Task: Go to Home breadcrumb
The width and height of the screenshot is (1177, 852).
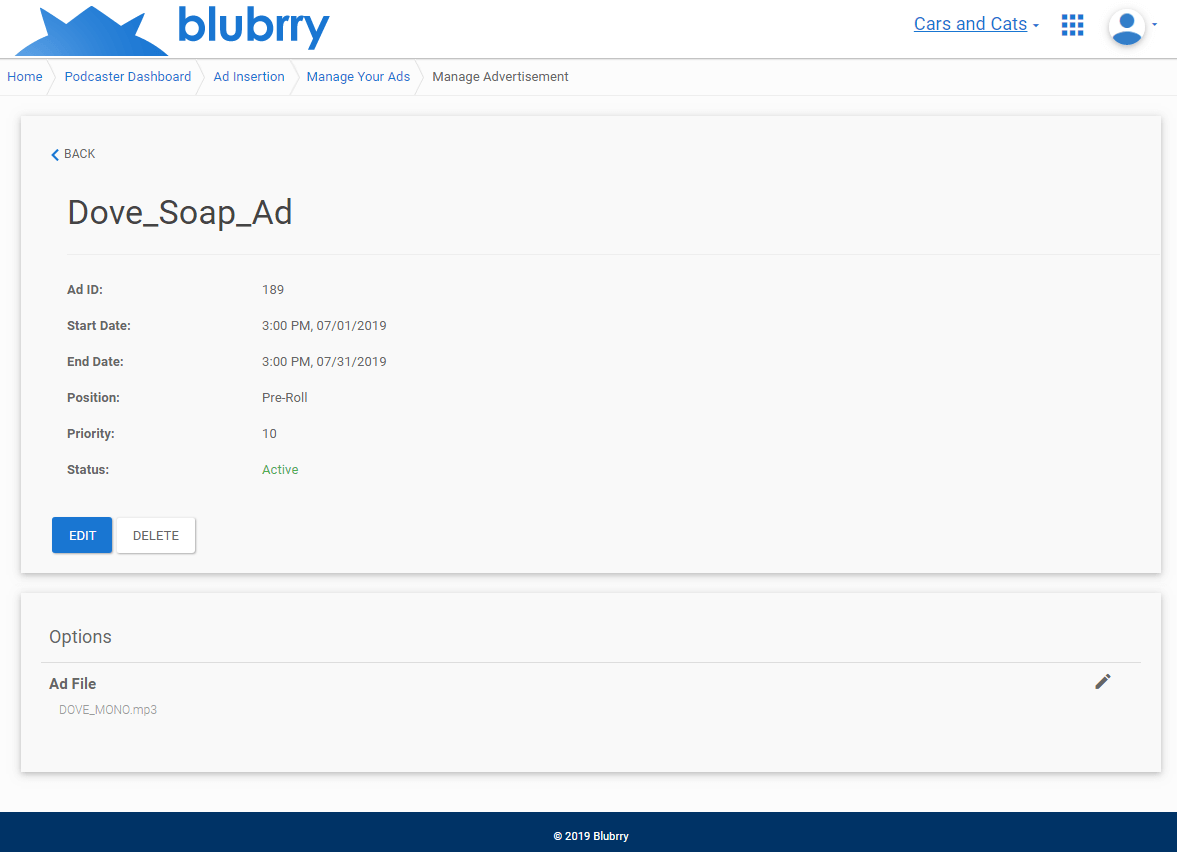Action: (x=25, y=77)
